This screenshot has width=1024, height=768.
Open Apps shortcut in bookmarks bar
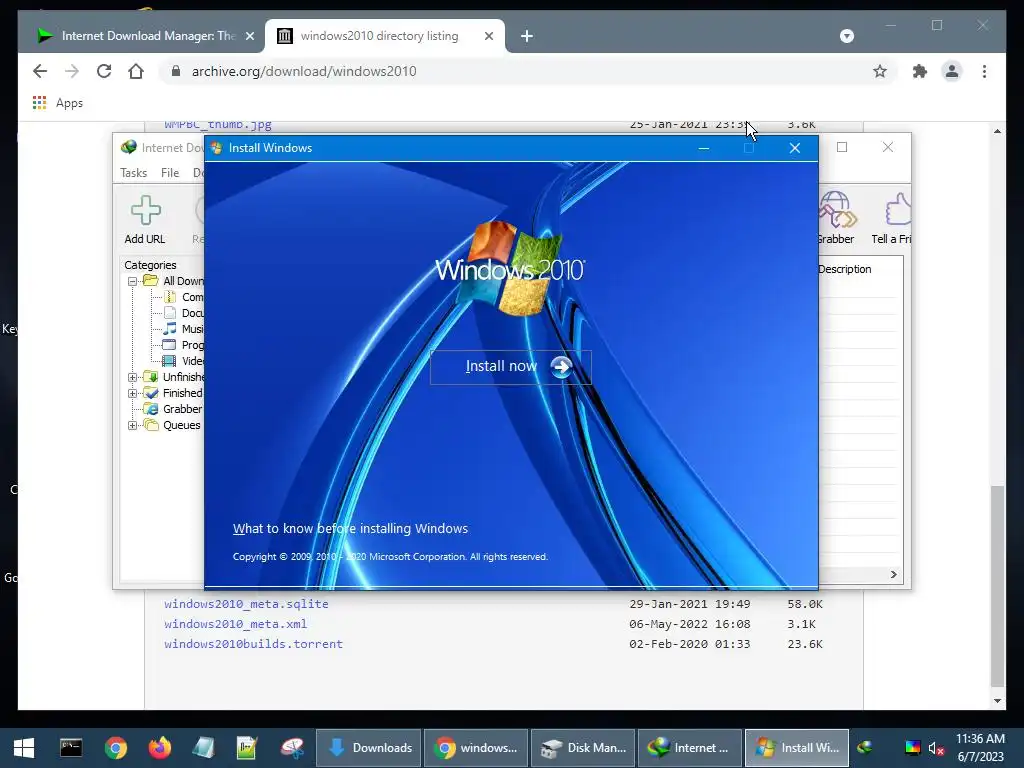pos(57,103)
